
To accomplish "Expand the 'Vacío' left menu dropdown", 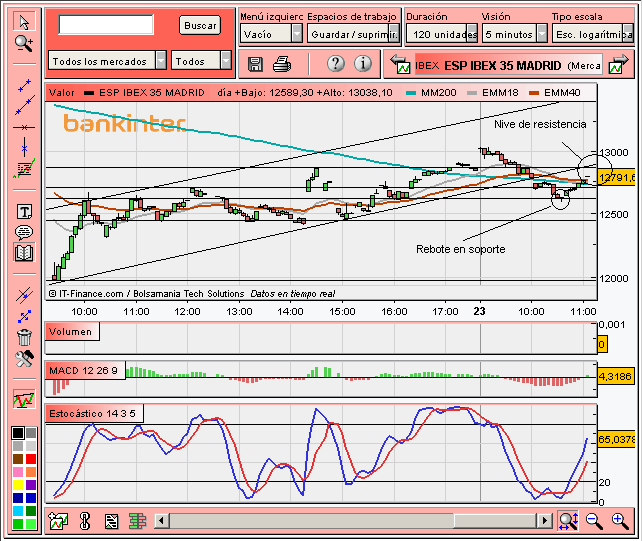I will (x=271, y=34).
